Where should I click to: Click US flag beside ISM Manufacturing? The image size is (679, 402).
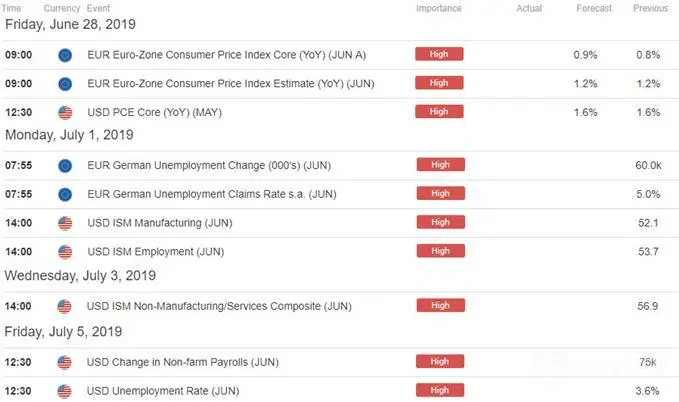[65, 223]
